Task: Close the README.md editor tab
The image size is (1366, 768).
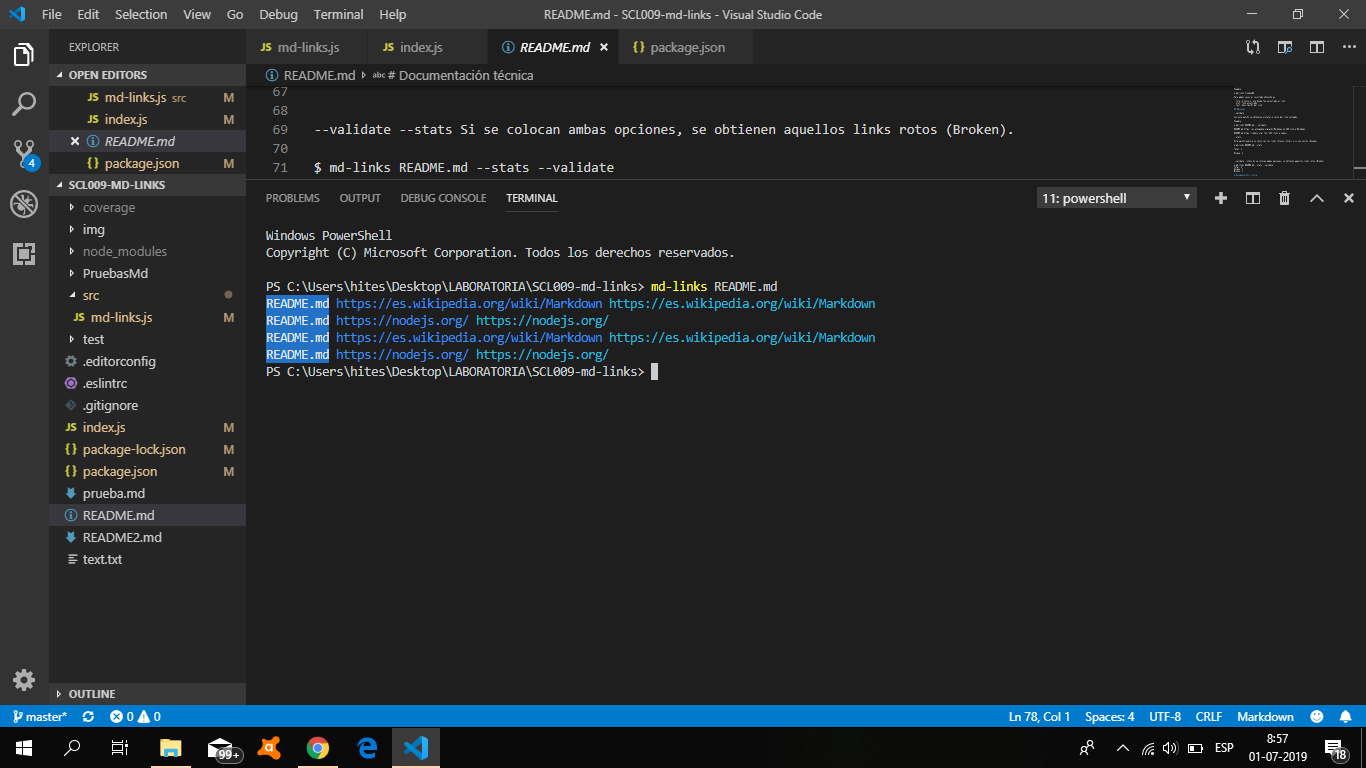Action: [x=603, y=47]
